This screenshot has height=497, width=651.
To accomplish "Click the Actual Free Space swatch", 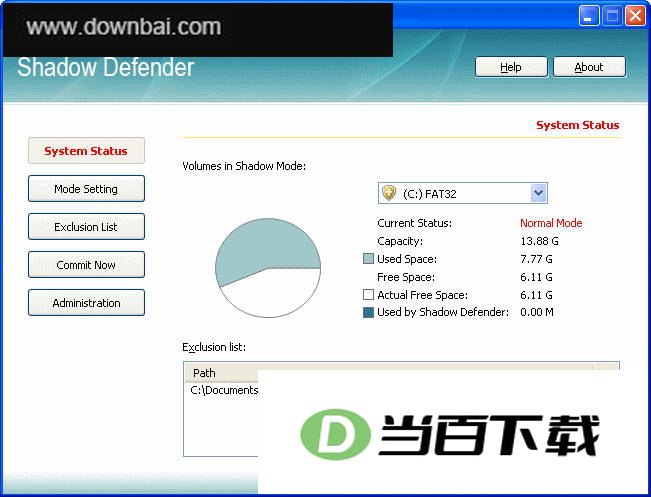I will point(368,295).
